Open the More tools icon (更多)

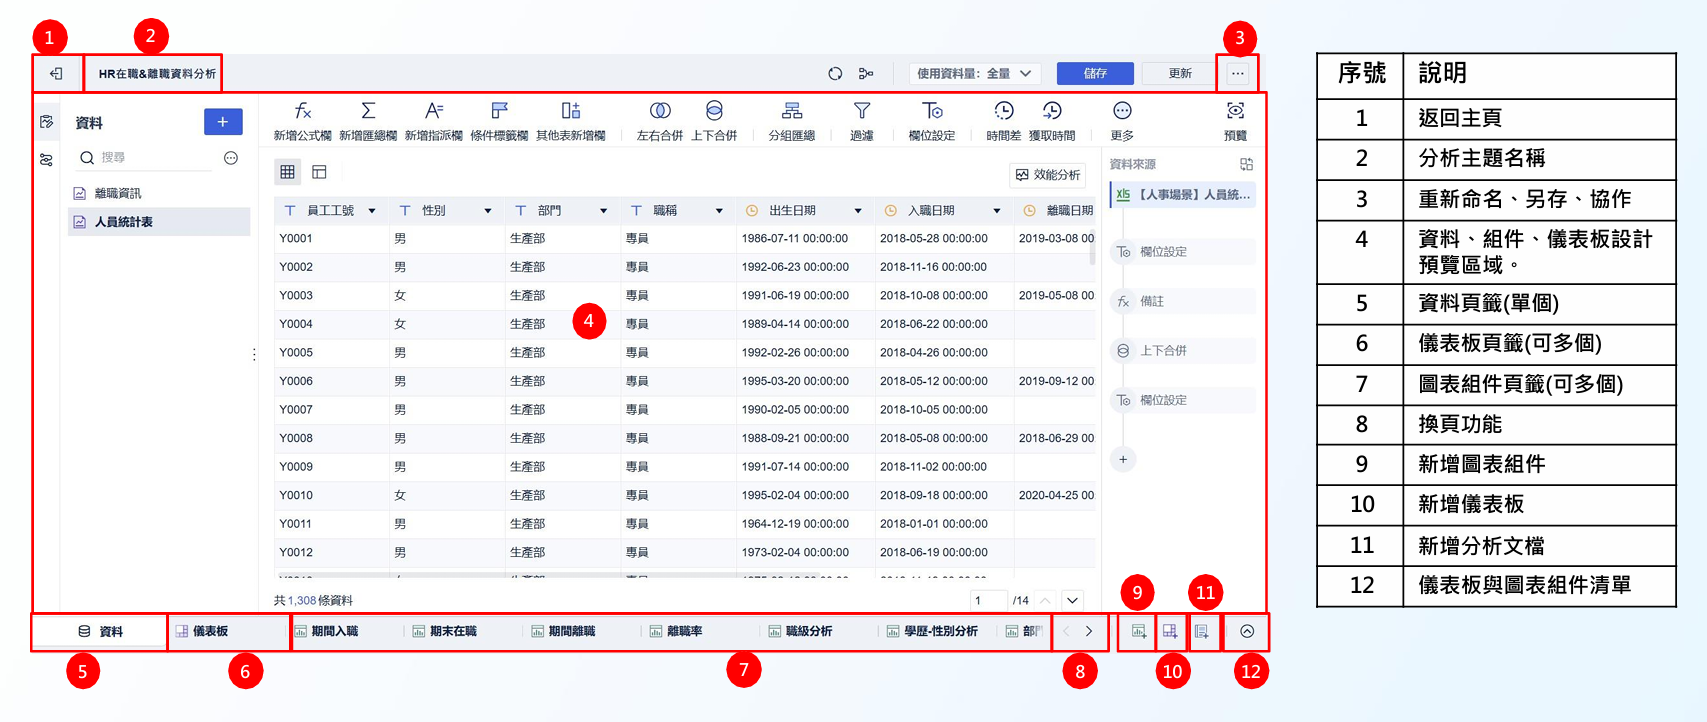(x=1122, y=121)
